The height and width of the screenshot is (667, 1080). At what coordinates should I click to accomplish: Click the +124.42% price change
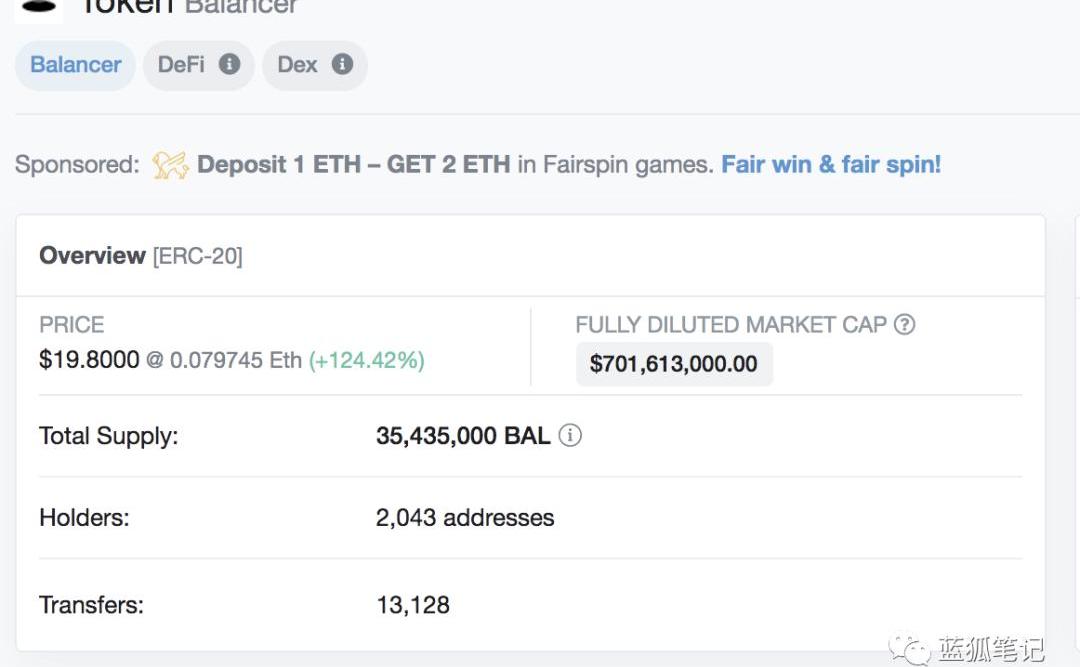366,360
